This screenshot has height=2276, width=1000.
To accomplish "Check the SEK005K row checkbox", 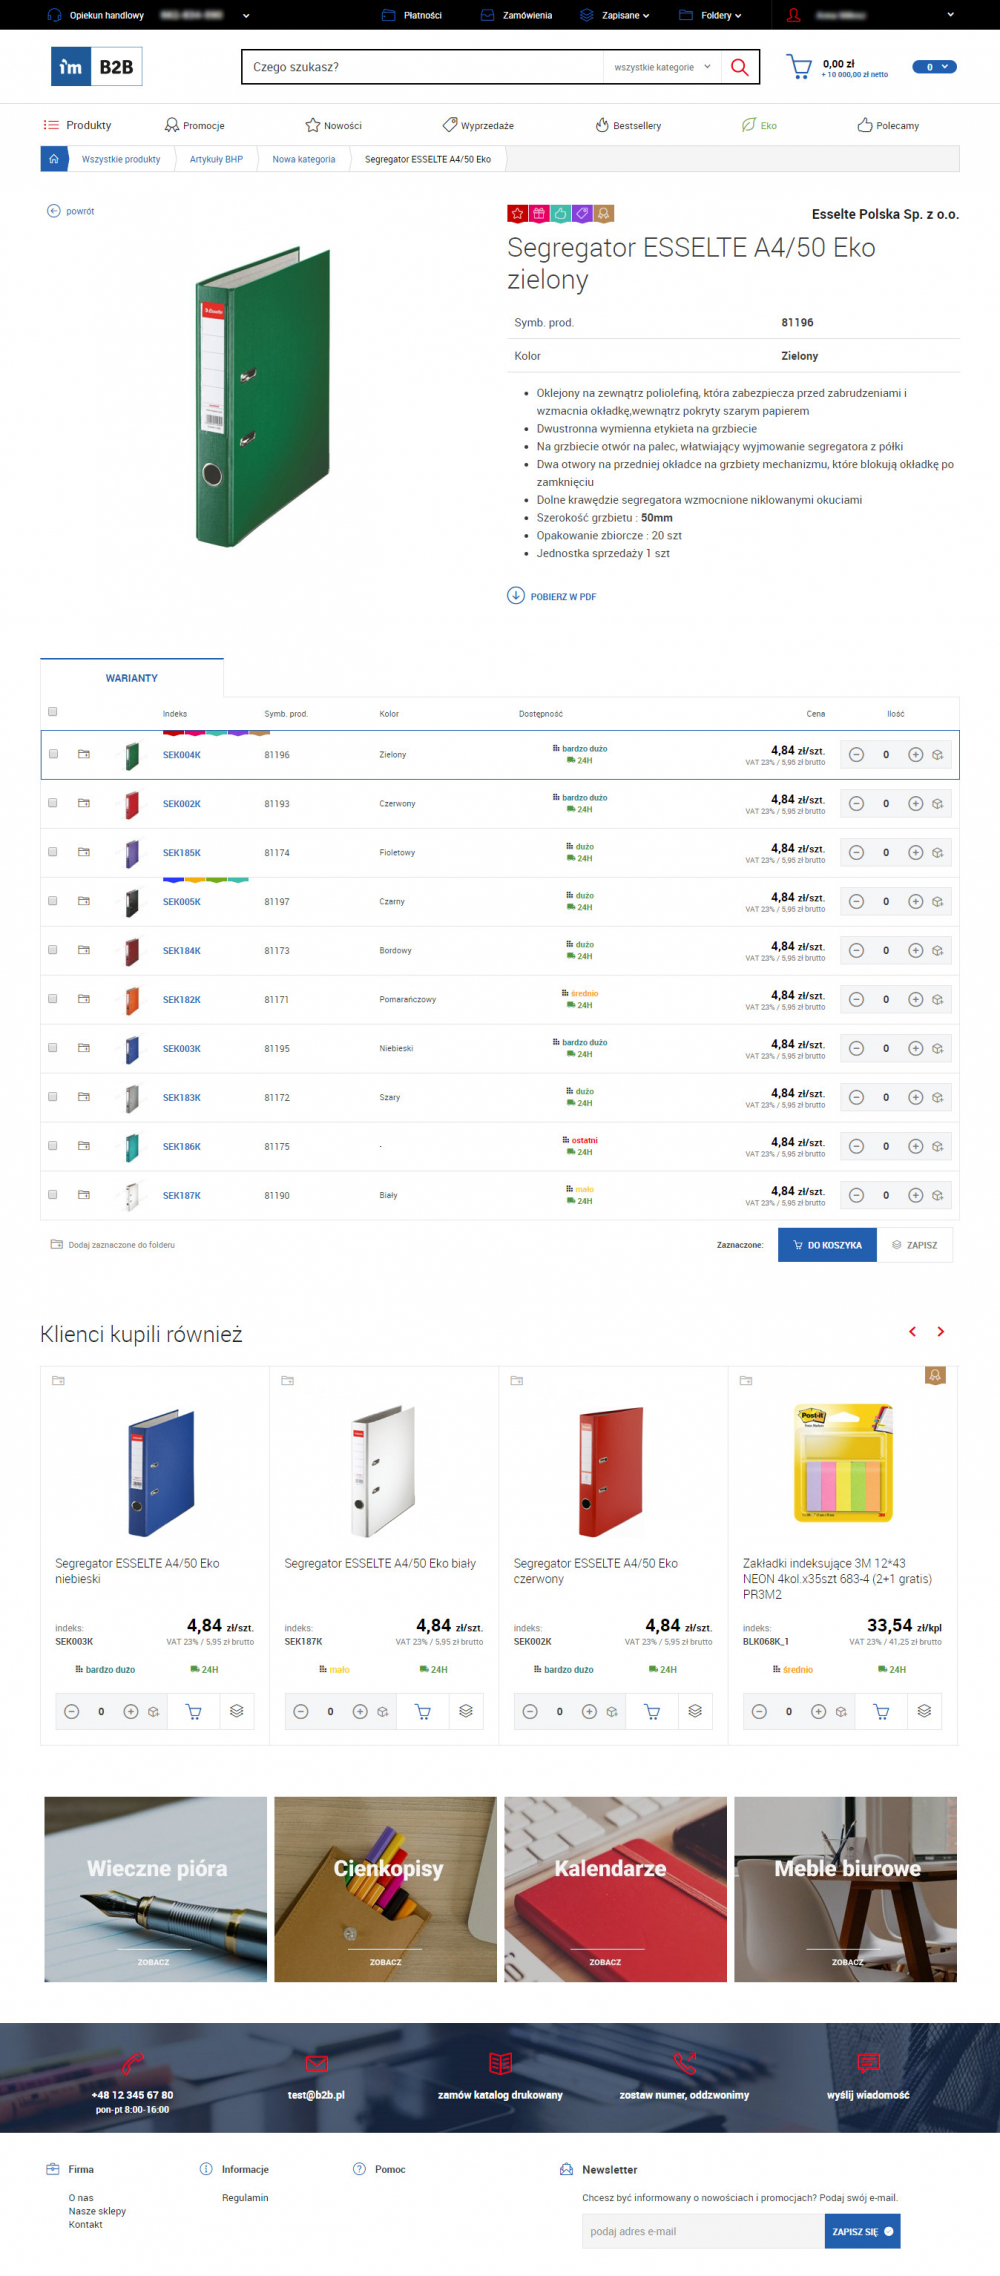I will pos(53,901).
